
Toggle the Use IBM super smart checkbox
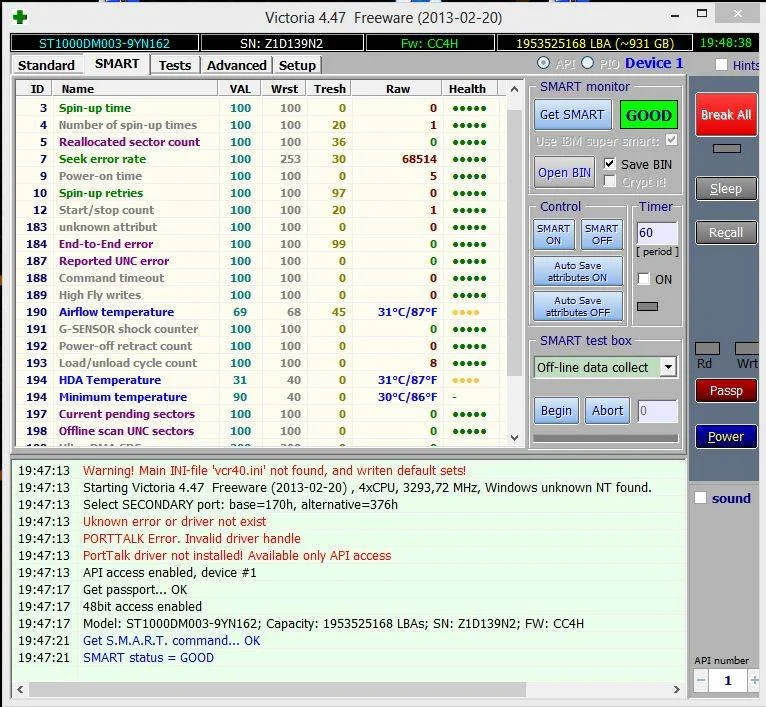pyautogui.click(x=672, y=140)
